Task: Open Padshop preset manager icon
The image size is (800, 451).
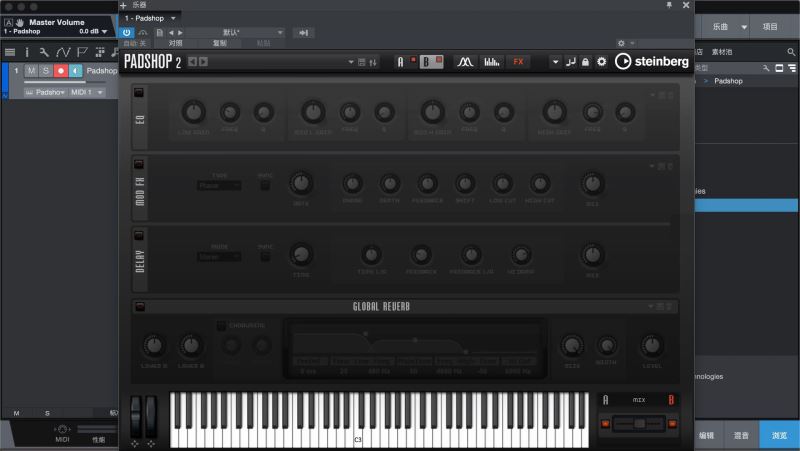Action: click(362, 62)
